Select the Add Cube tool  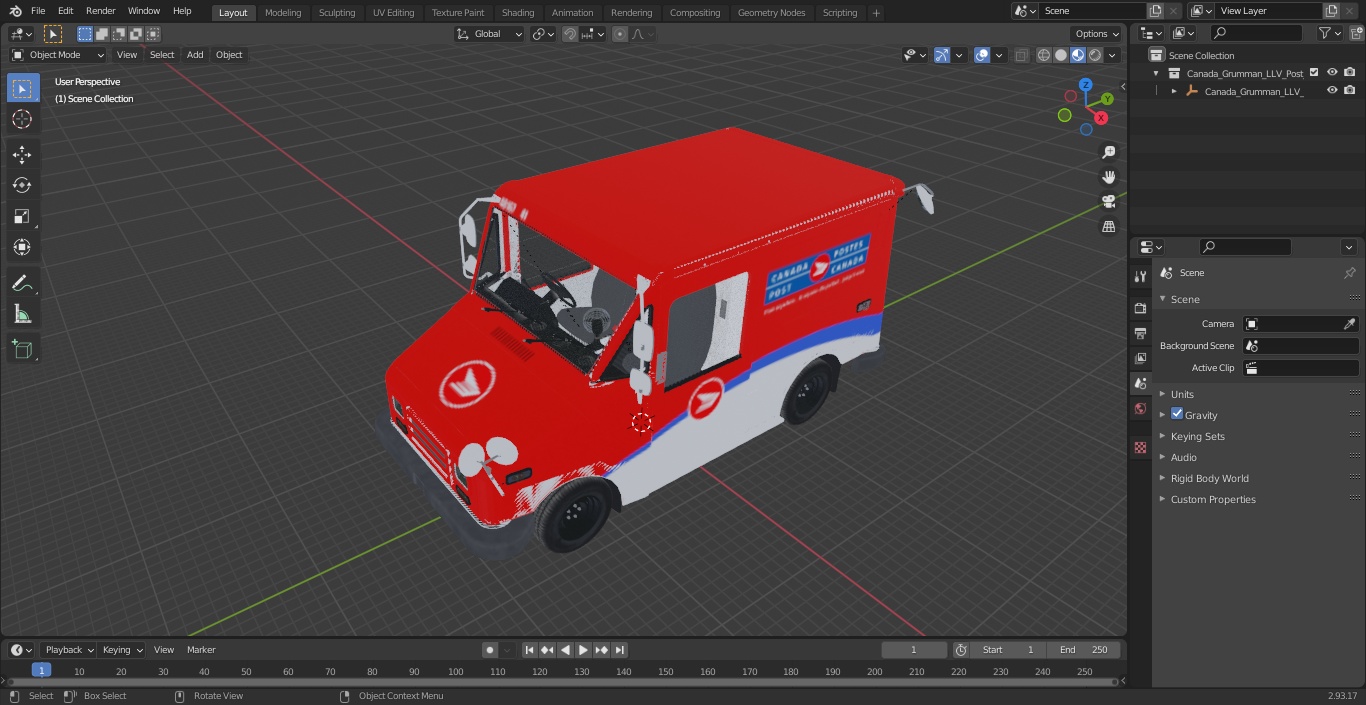point(22,350)
